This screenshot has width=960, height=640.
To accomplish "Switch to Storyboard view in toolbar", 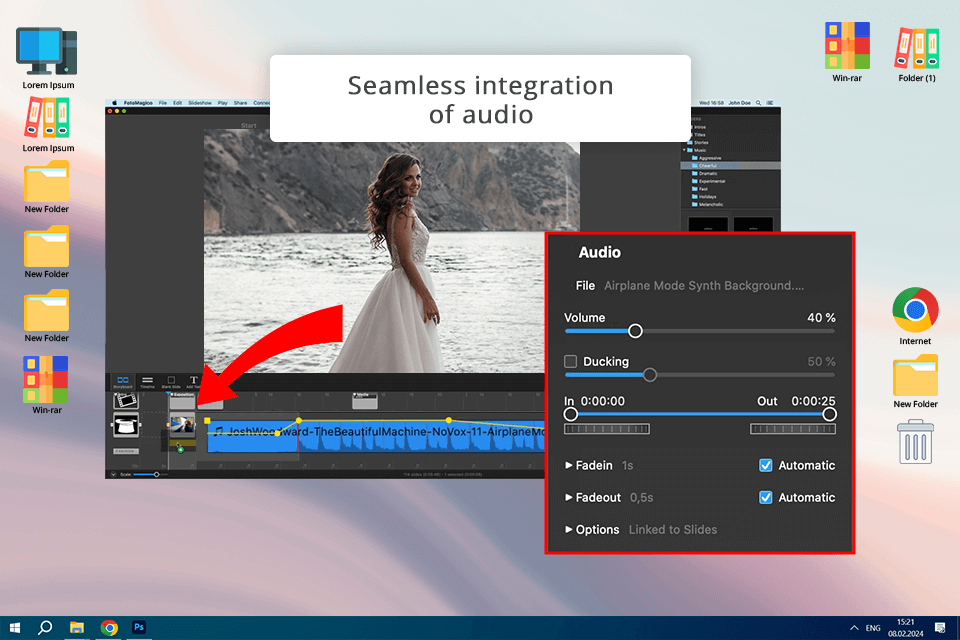I will [x=123, y=381].
